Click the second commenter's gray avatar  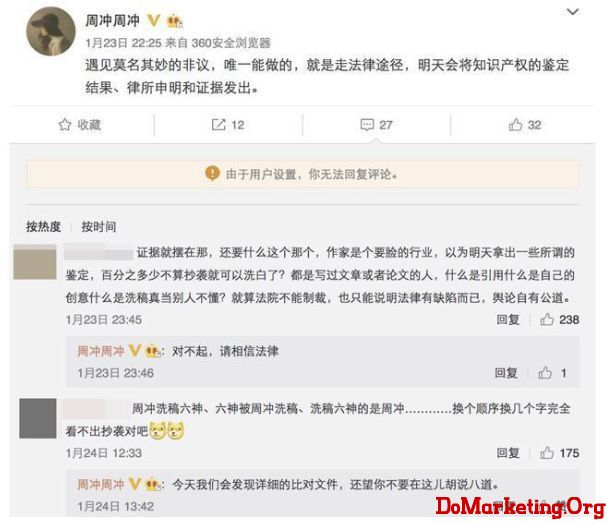pos(38,418)
